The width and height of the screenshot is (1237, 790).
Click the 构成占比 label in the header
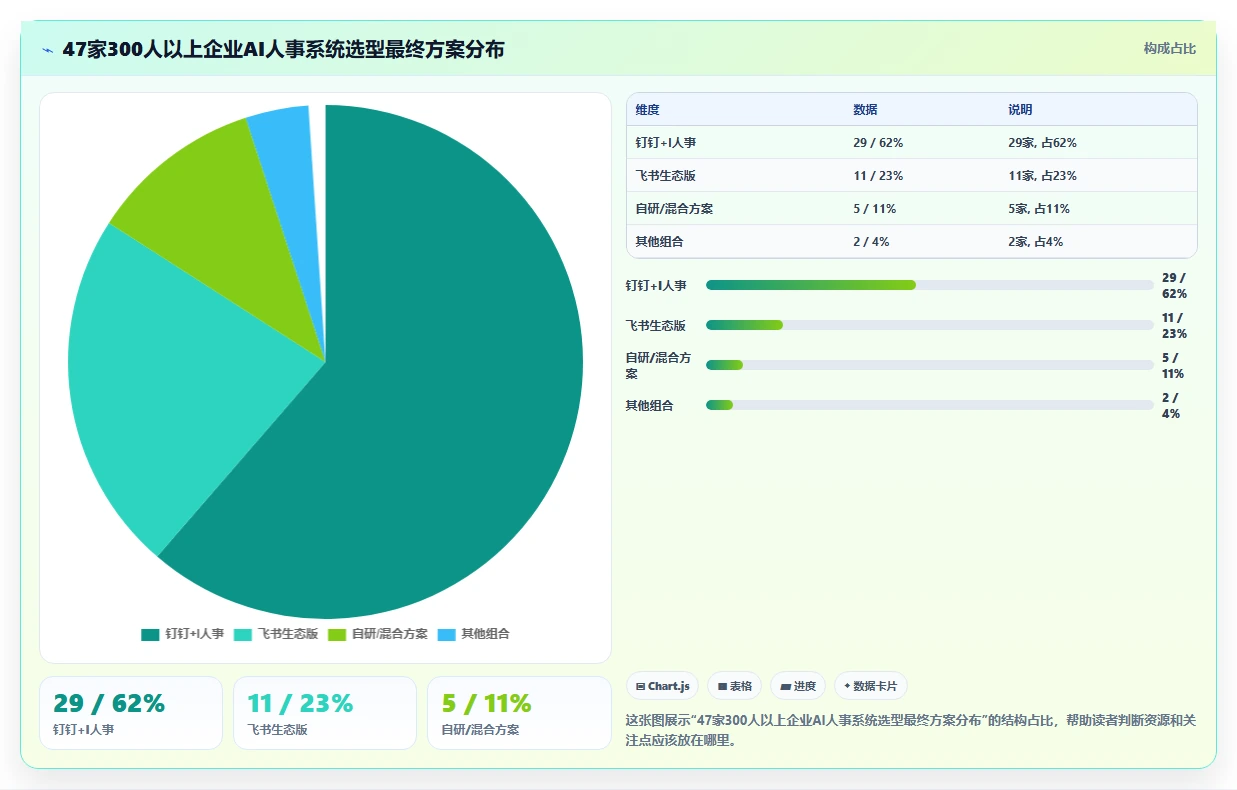point(1170,49)
